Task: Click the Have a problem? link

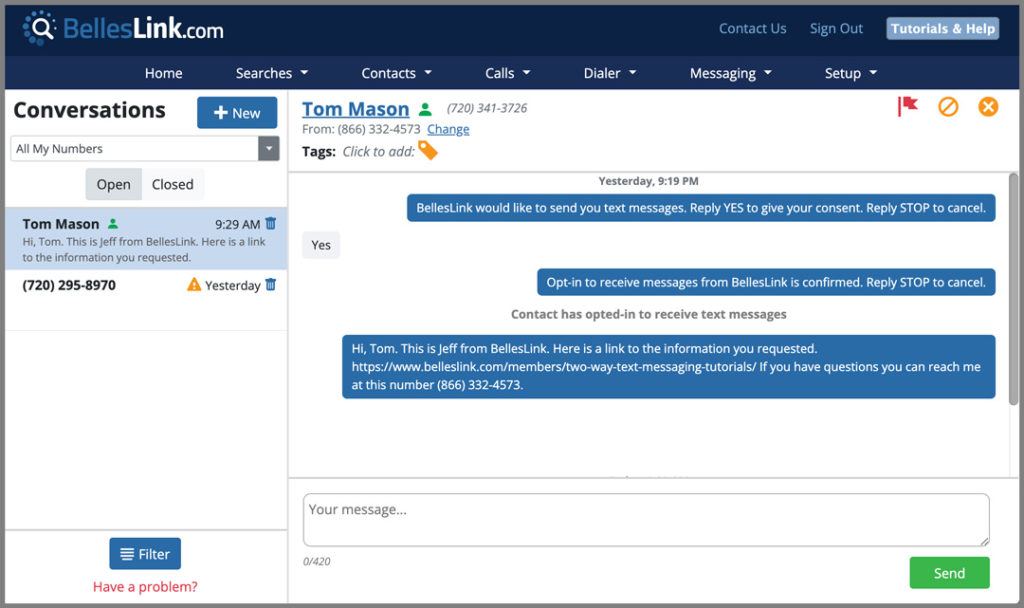Action: (145, 586)
